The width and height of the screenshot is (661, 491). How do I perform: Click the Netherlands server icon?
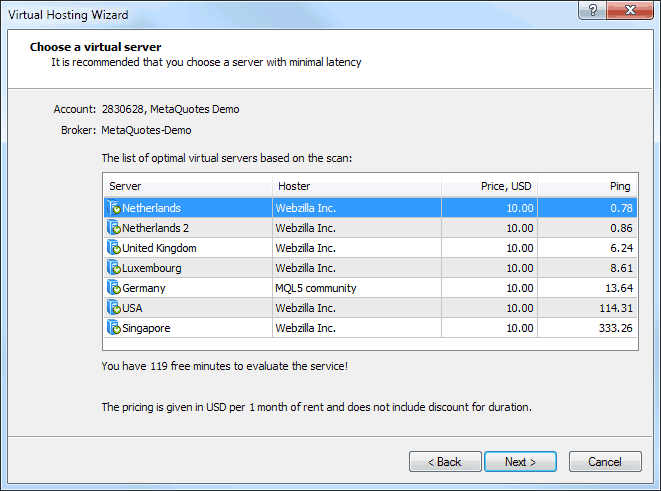click(114, 208)
